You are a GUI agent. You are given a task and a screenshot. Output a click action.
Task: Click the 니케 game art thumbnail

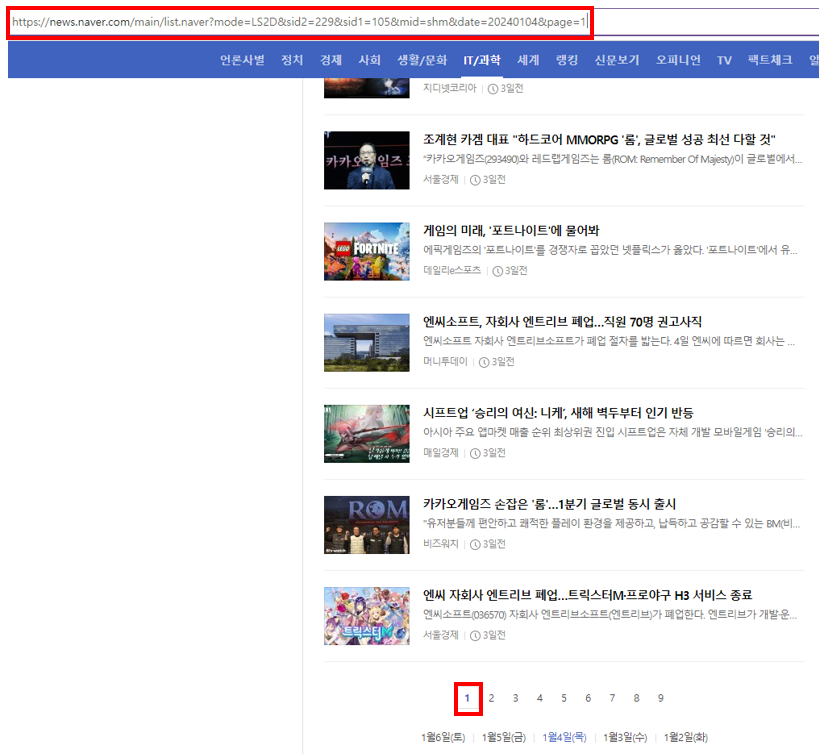point(367,434)
